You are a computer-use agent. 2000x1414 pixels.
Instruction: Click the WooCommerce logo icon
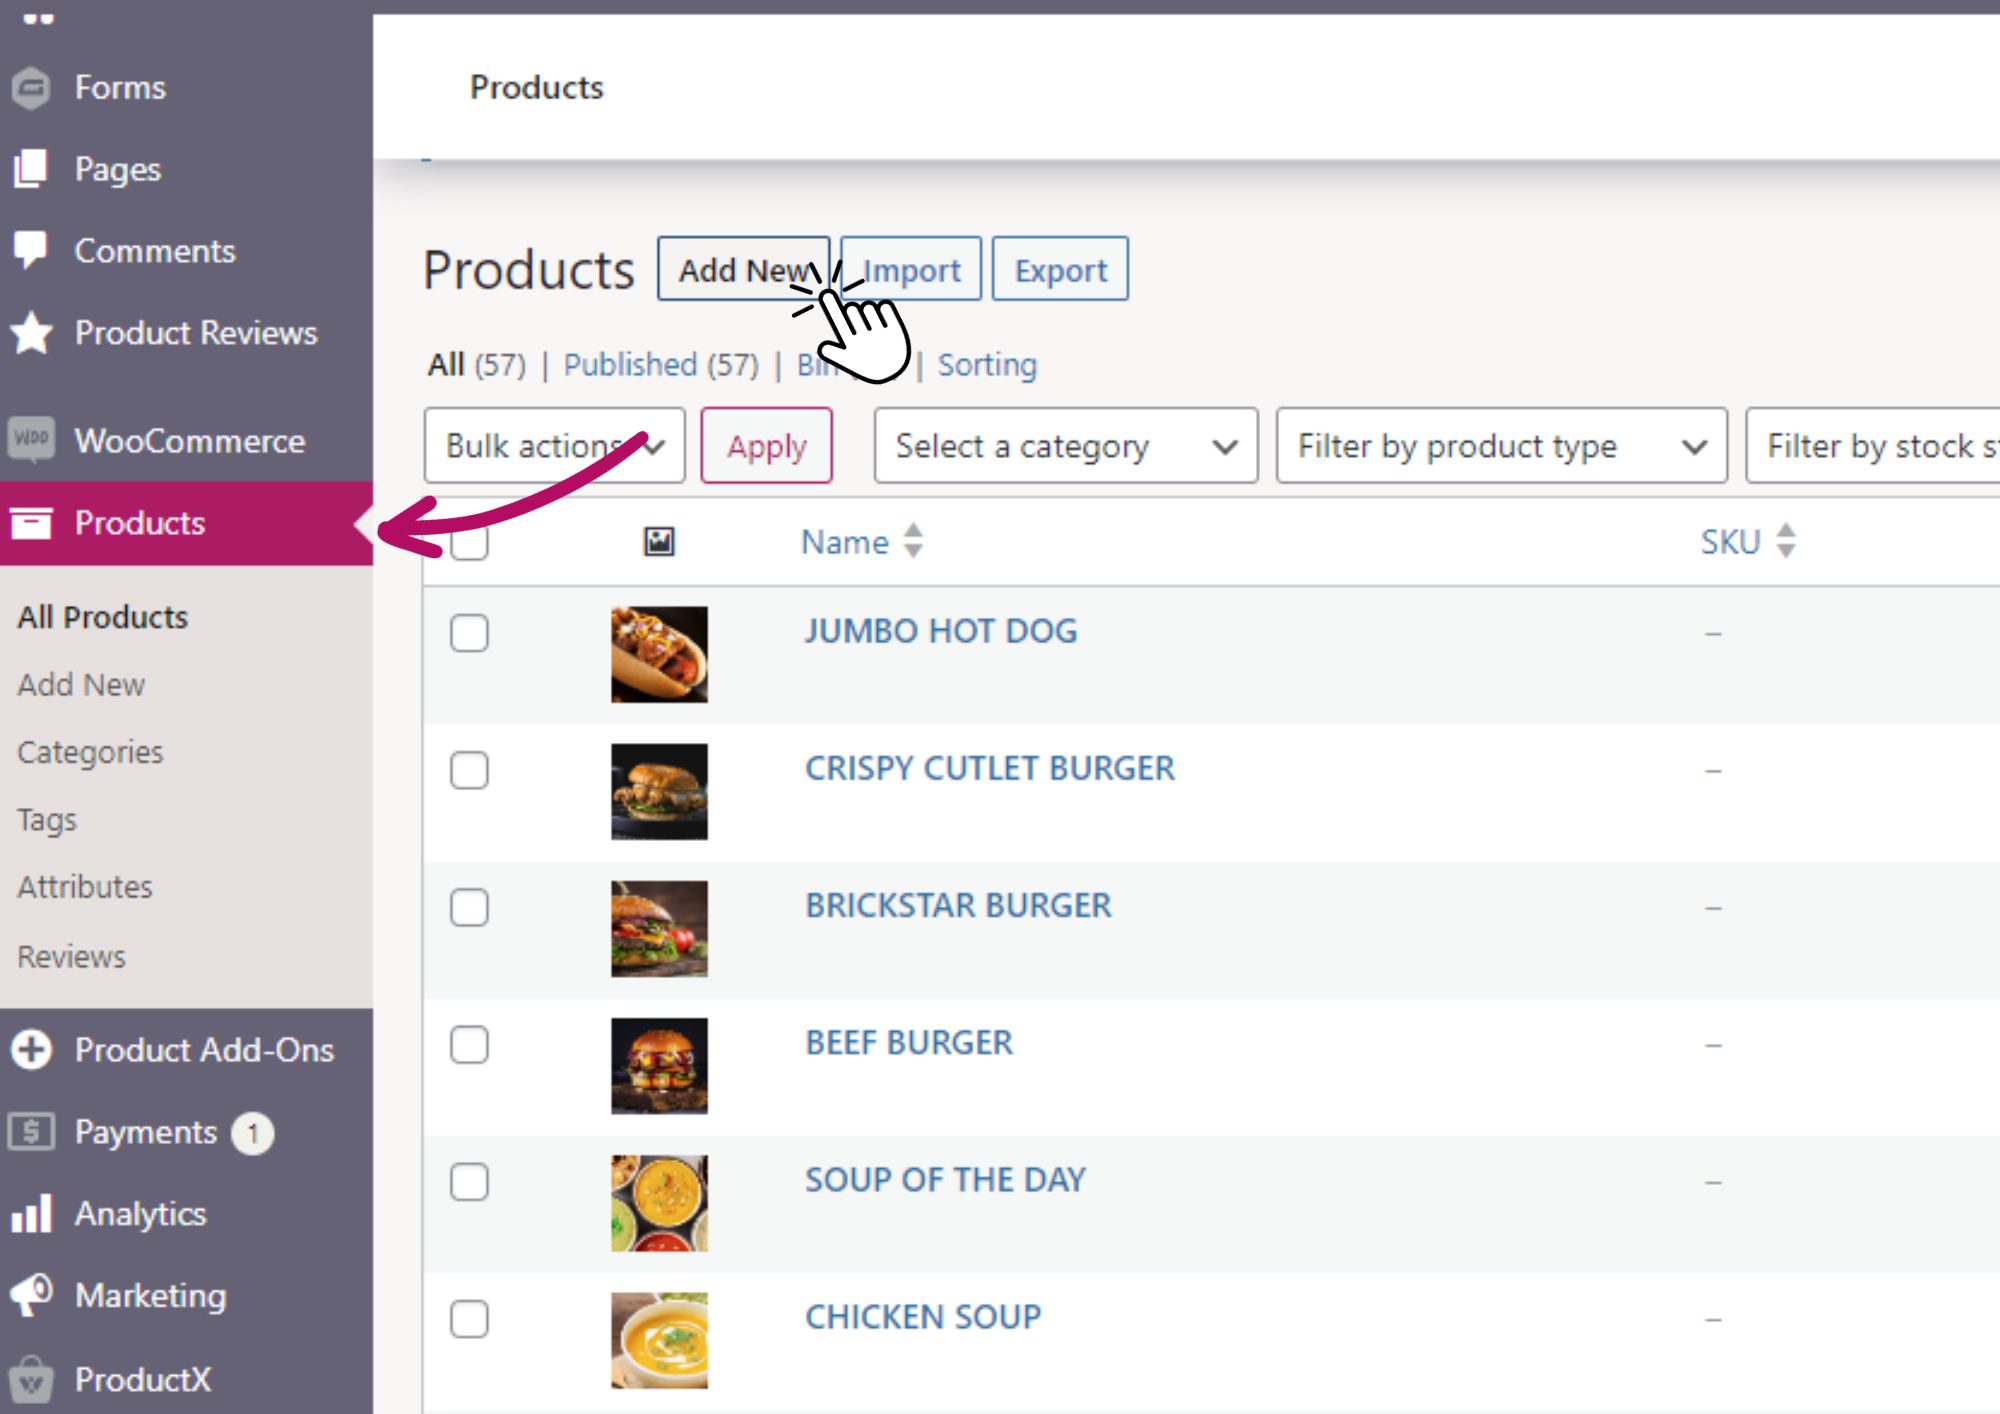tap(32, 440)
